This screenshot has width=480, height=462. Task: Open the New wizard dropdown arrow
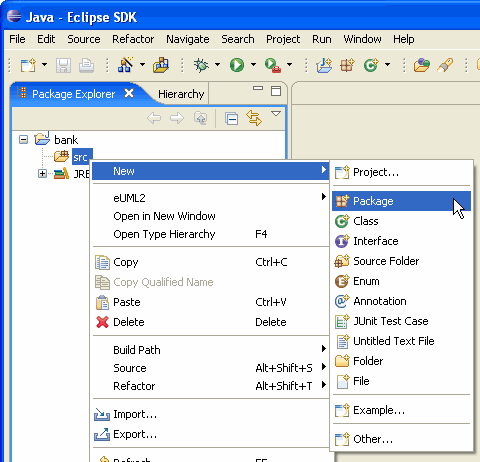coord(44,64)
